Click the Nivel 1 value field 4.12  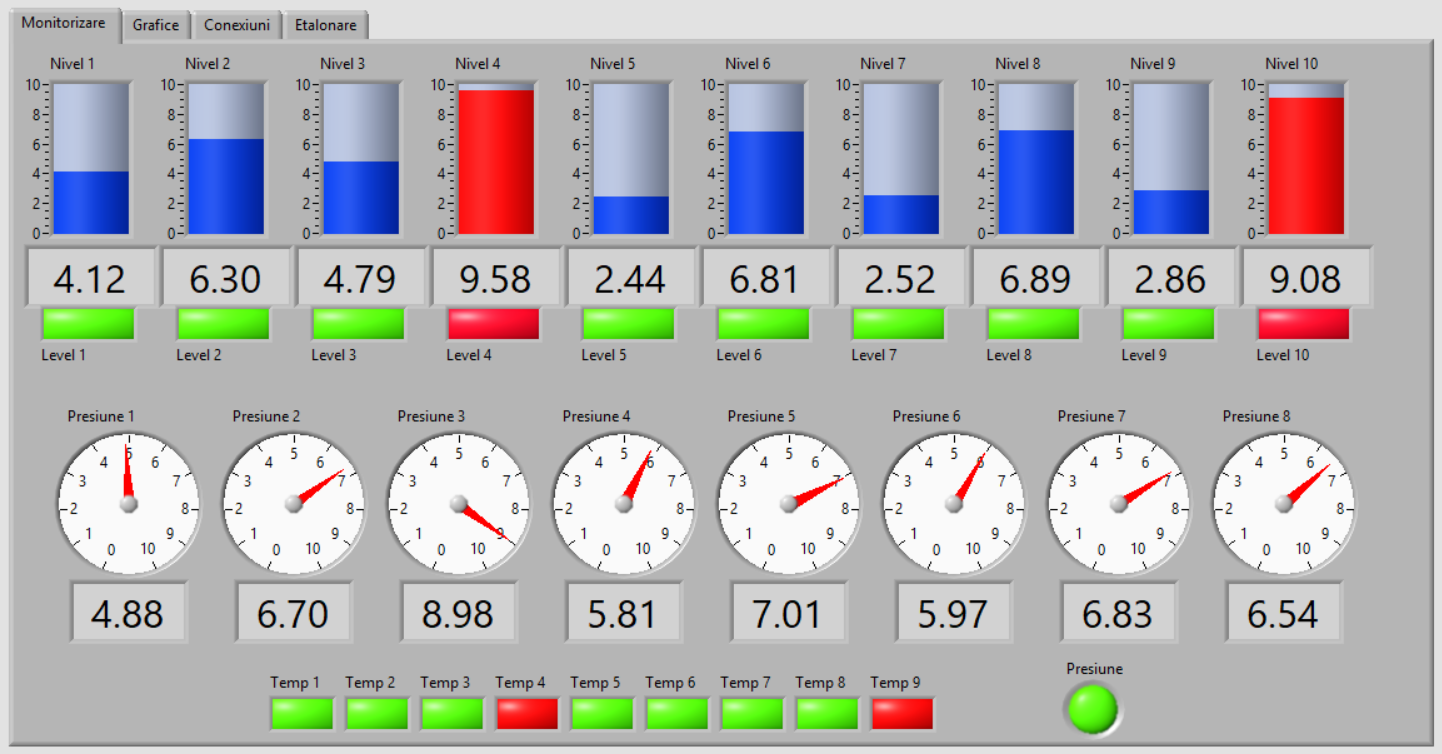point(90,278)
